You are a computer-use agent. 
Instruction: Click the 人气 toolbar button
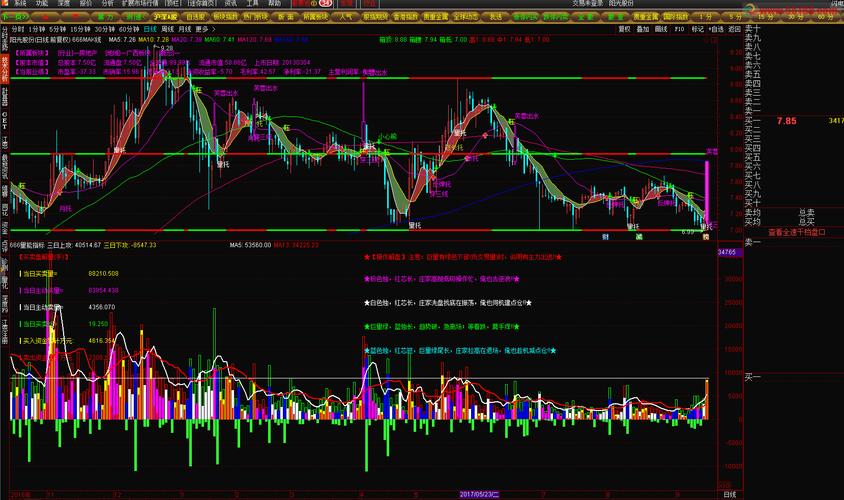click(x=346, y=17)
